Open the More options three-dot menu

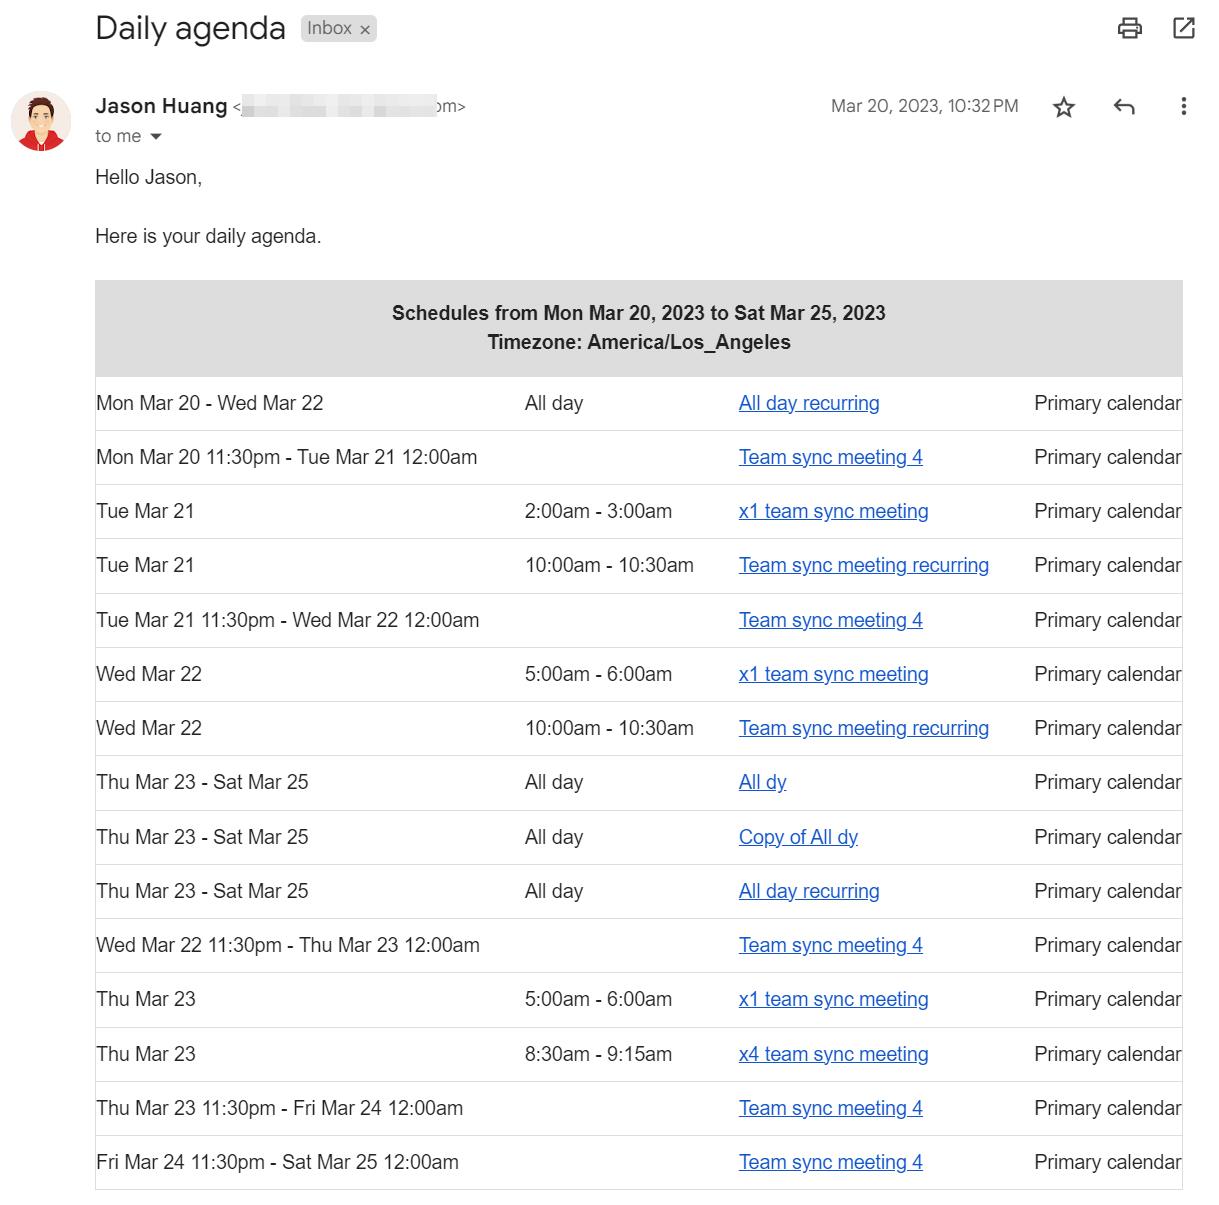[x=1185, y=106]
